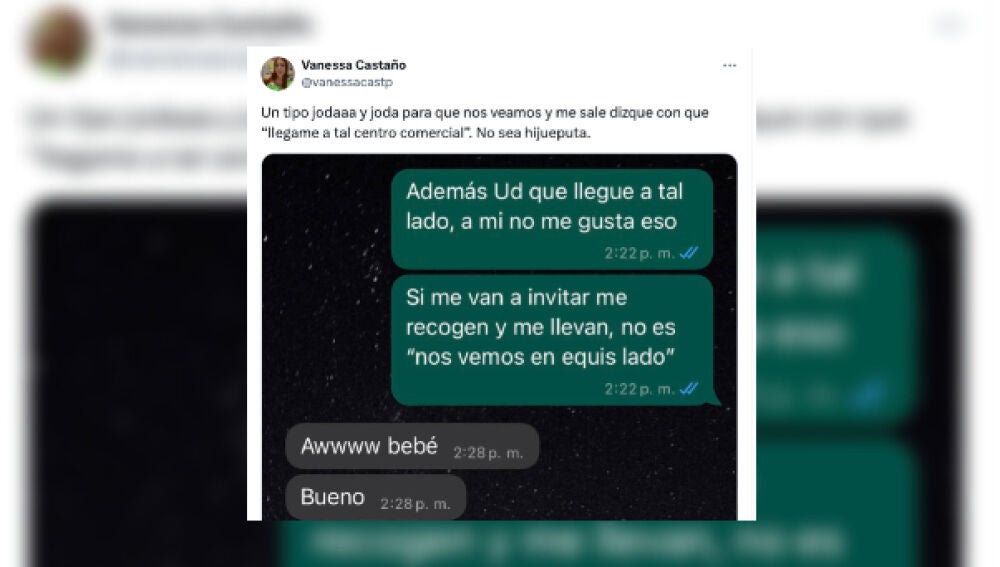This screenshot has height=567, width=1000.
Task: Open the Vanessa Castaño display name link
Action: pyautogui.click(x=353, y=65)
